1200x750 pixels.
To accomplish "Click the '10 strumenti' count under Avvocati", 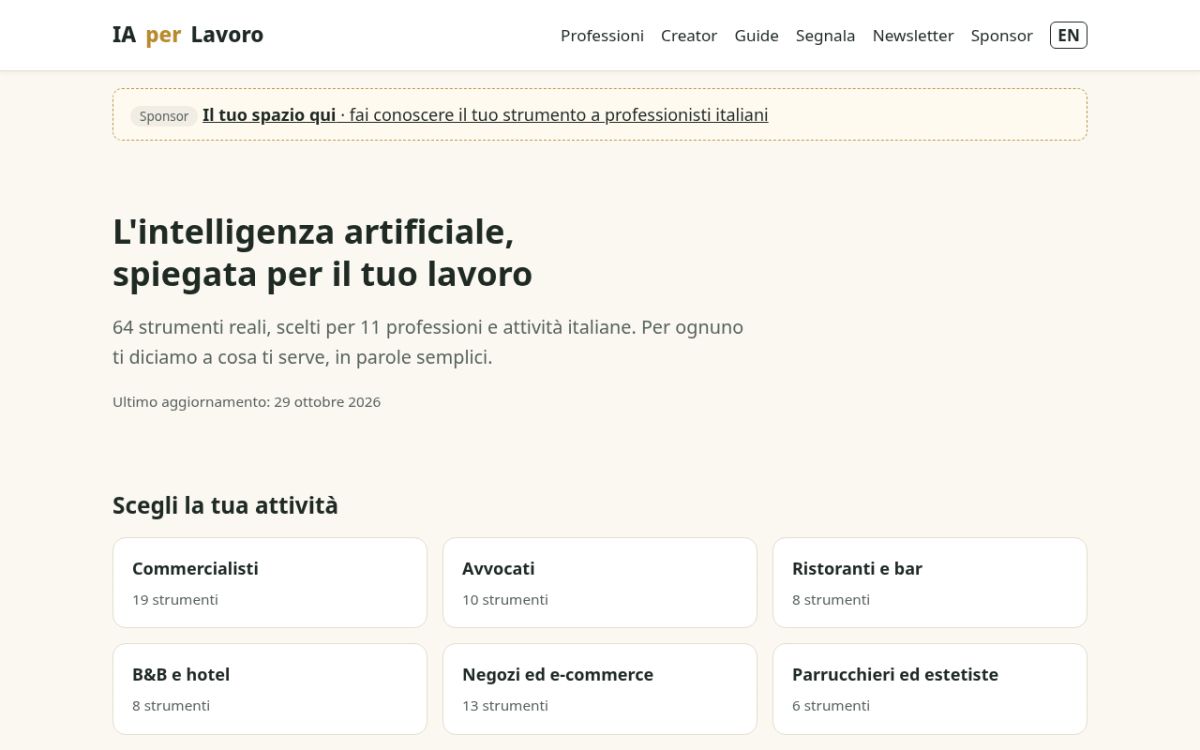I will [505, 600].
